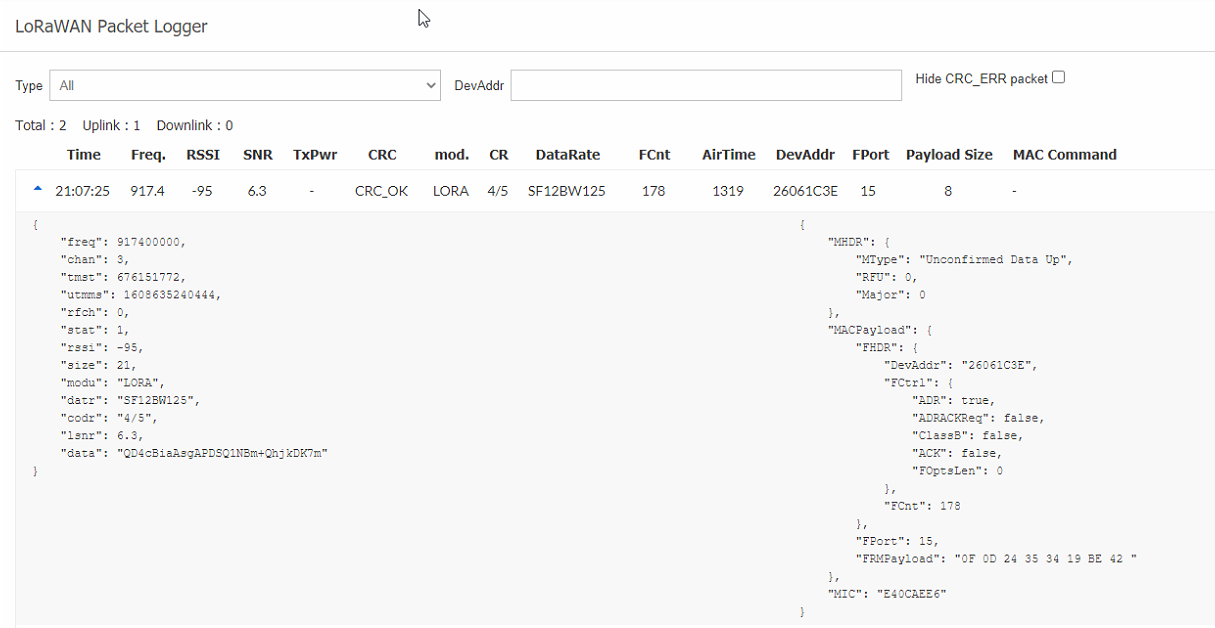Click the RSSI column header
Screen dimensions: 1215x628
pos(204,155)
